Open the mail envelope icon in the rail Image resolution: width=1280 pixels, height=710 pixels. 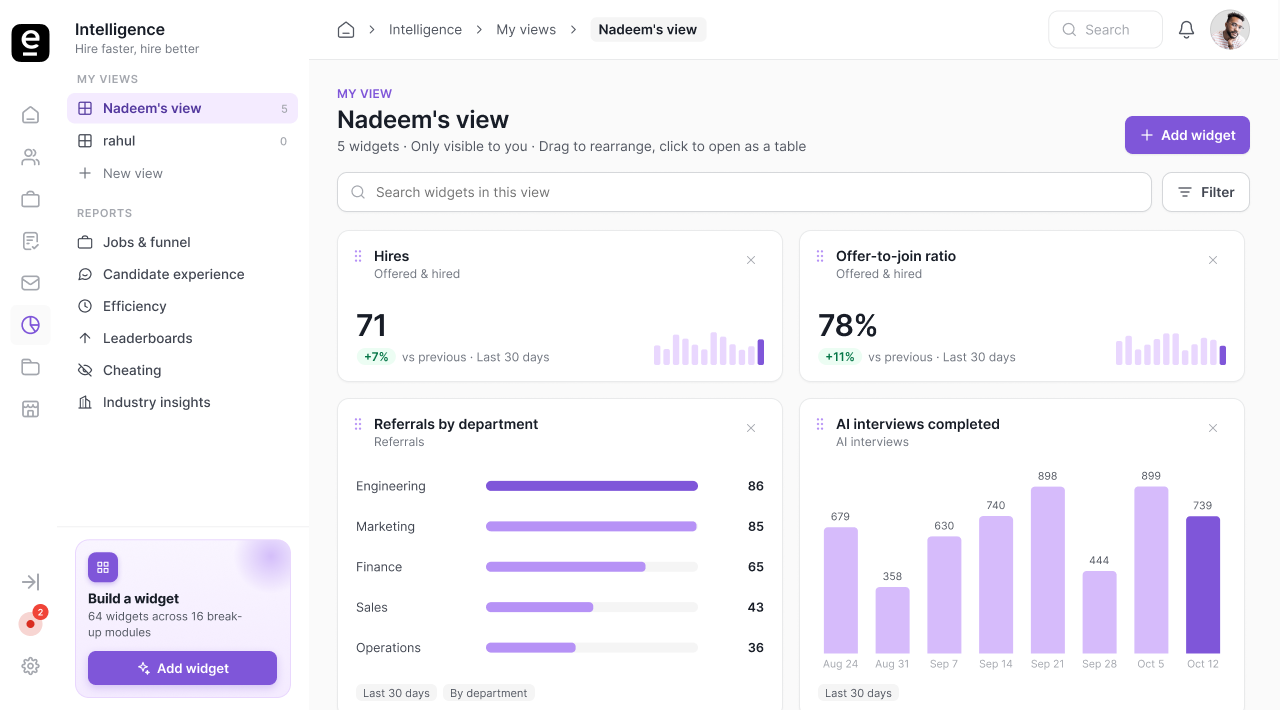point(30,283)
